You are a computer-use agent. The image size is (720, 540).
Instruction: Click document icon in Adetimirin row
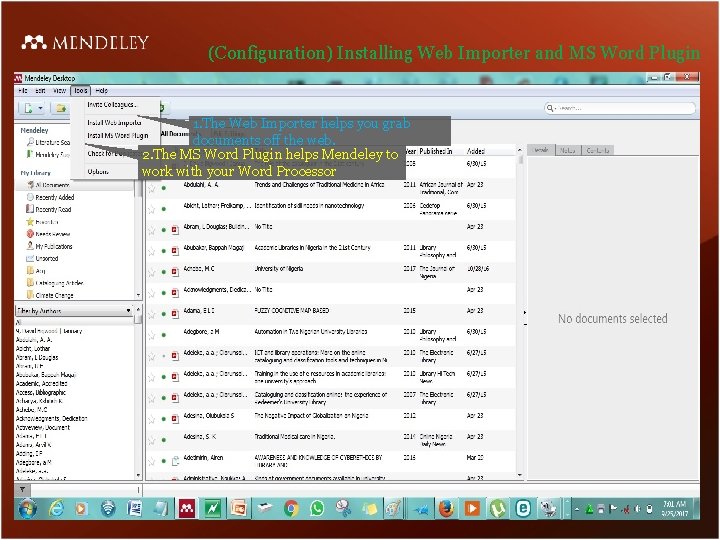click(x=175, y=461)
